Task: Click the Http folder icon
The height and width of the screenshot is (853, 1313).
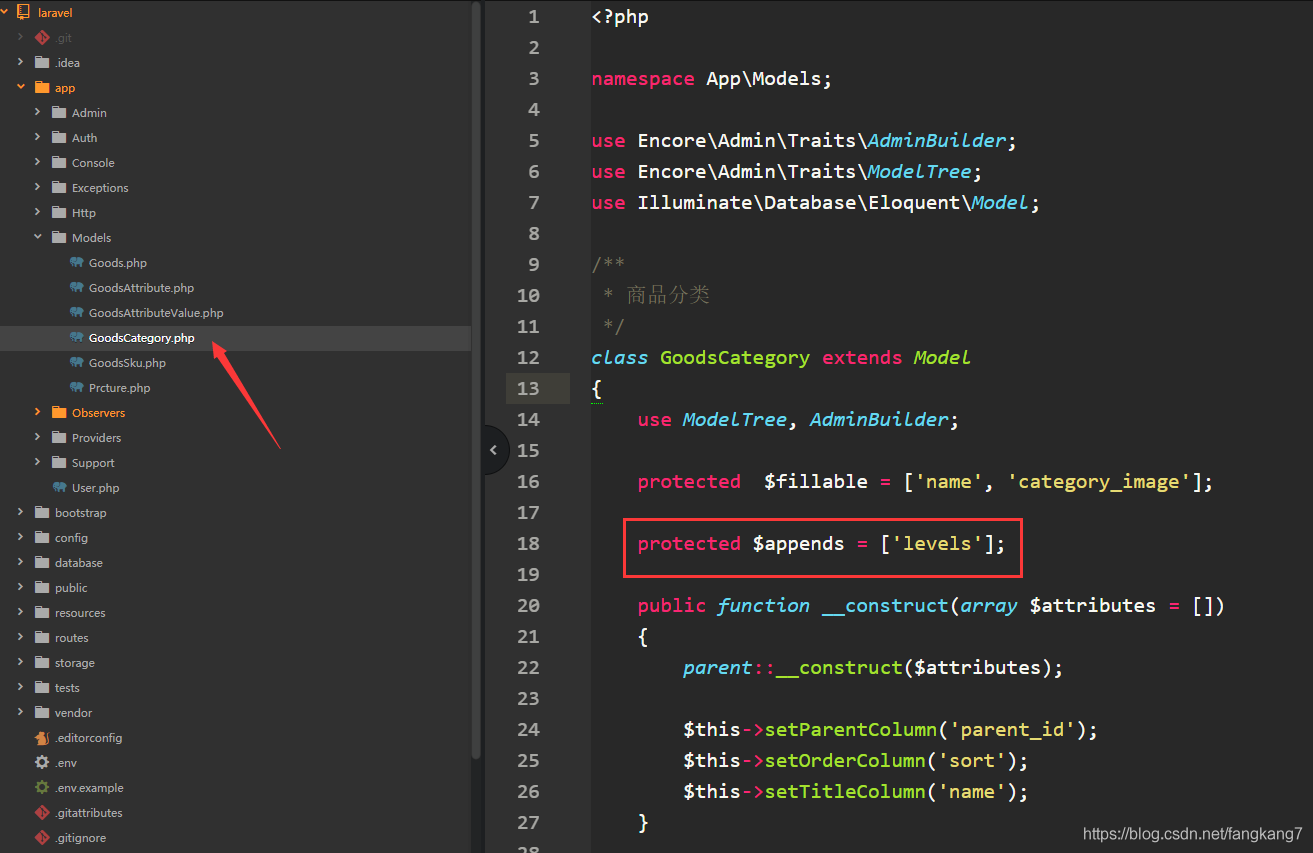Action: (59, 213)
